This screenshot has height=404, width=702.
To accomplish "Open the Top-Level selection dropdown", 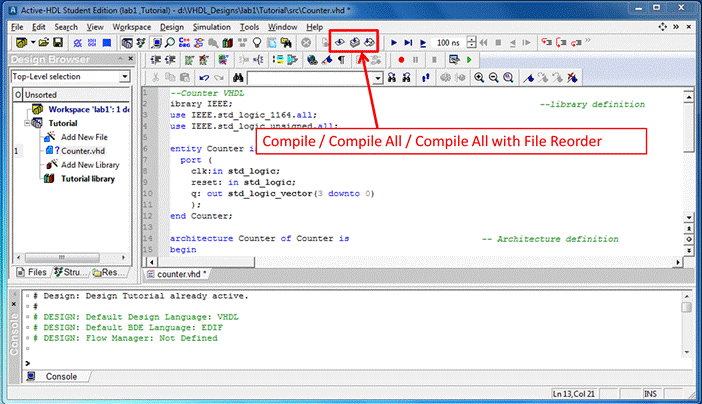I will 124,77.
